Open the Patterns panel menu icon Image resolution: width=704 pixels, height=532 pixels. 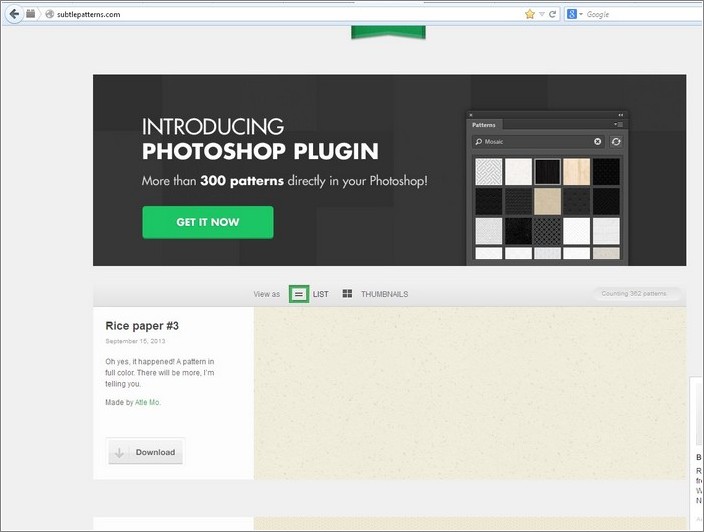618,124
